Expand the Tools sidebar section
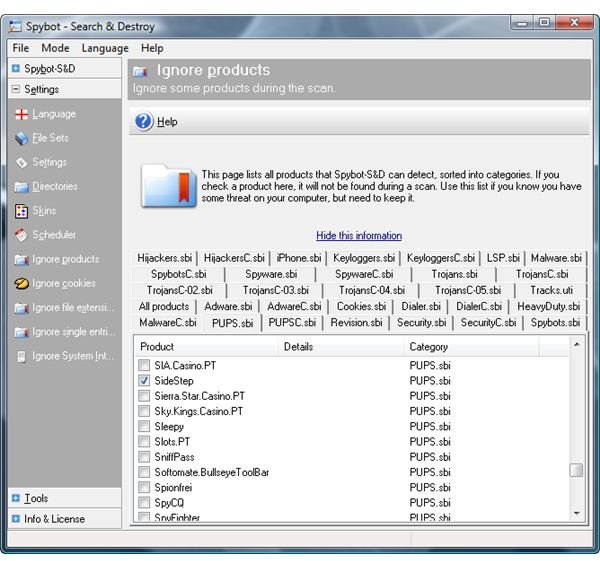 pos(16,498)
